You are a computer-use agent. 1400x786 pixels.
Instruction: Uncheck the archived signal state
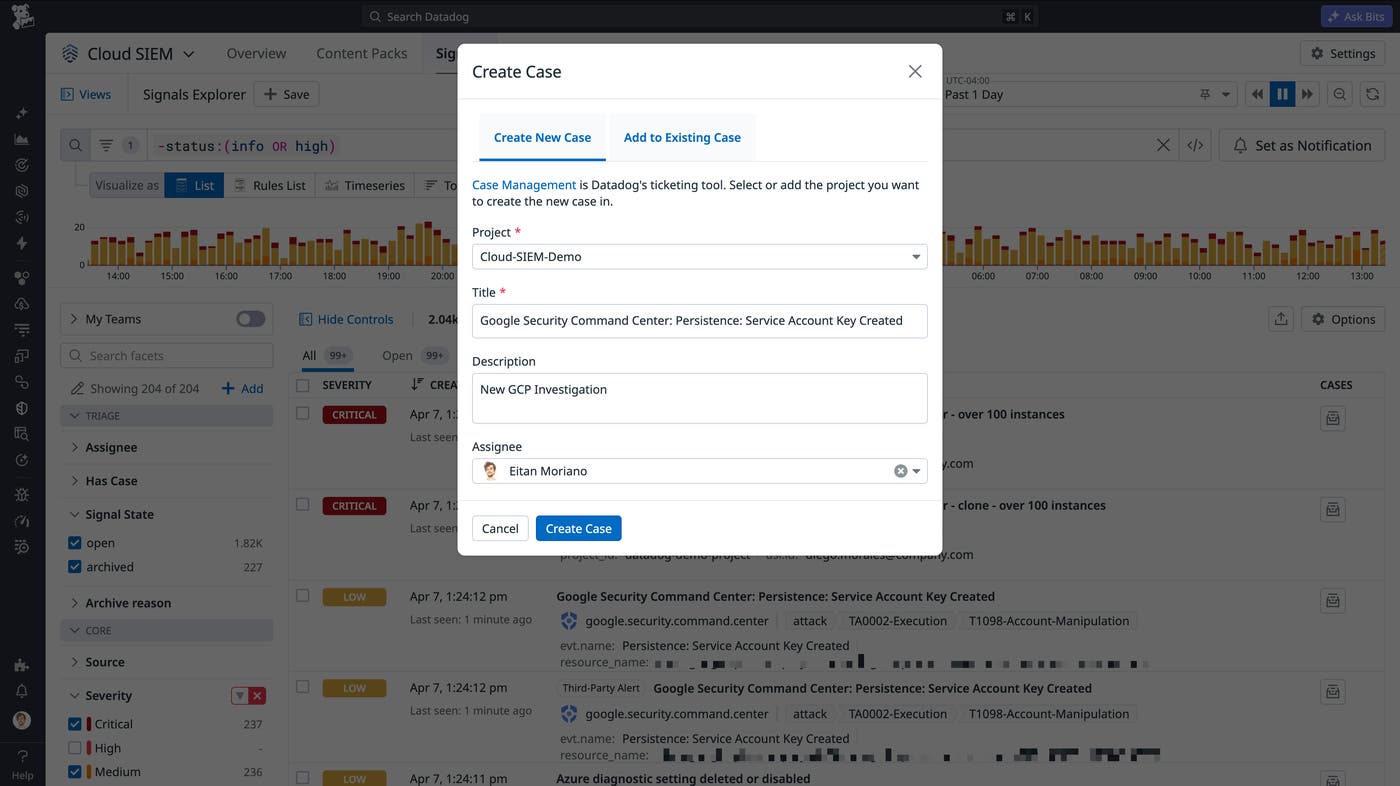(74, 567)
